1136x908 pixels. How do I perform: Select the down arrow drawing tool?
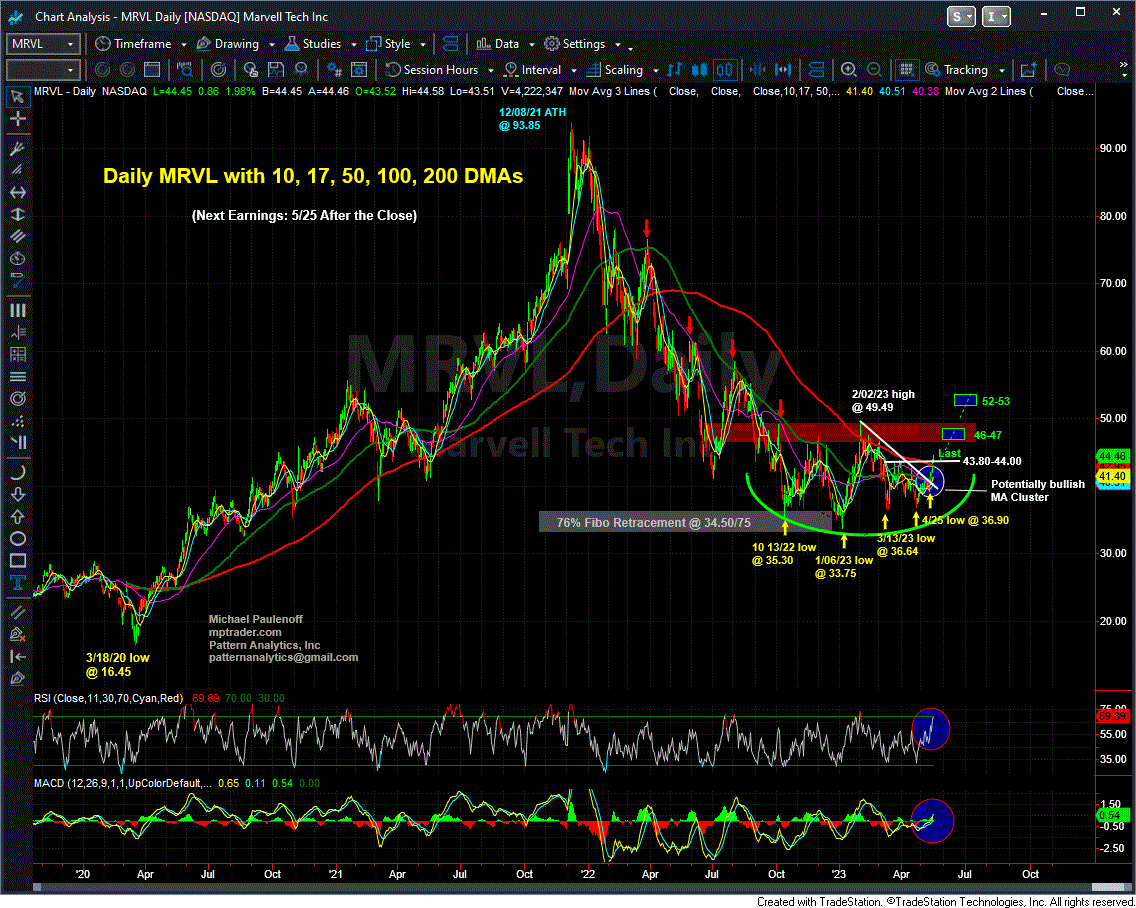click(17, 494)
